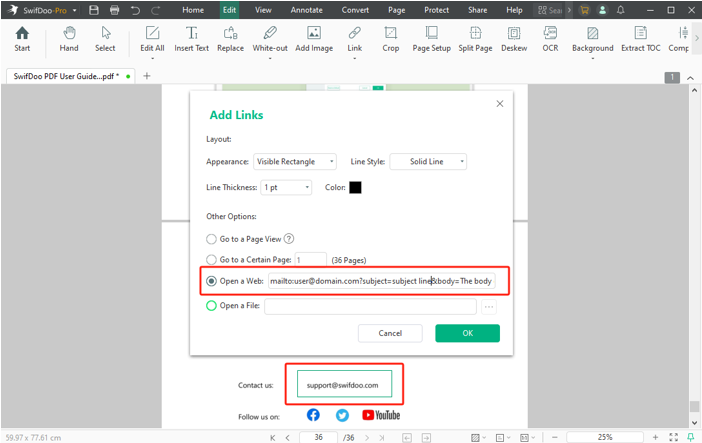Use the White-out tool

270,39
